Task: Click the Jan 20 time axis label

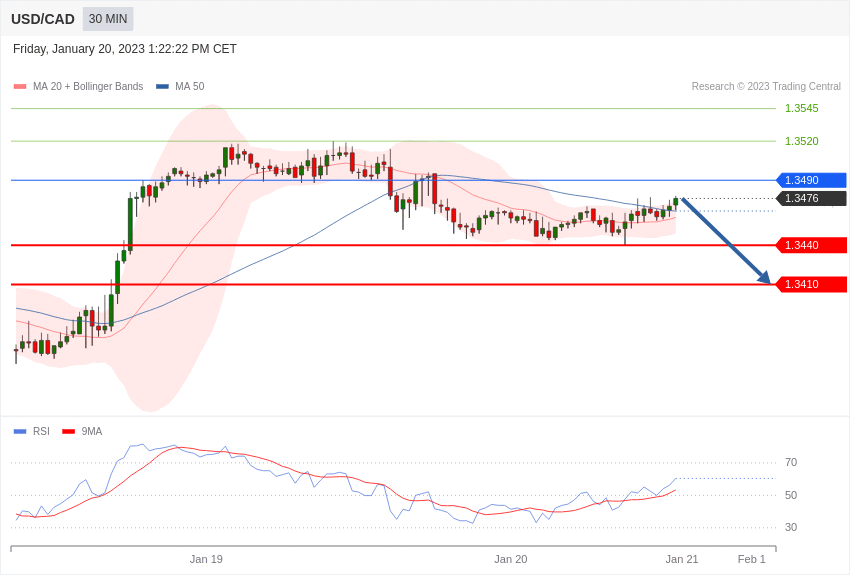Action: (x=511, y=559)
